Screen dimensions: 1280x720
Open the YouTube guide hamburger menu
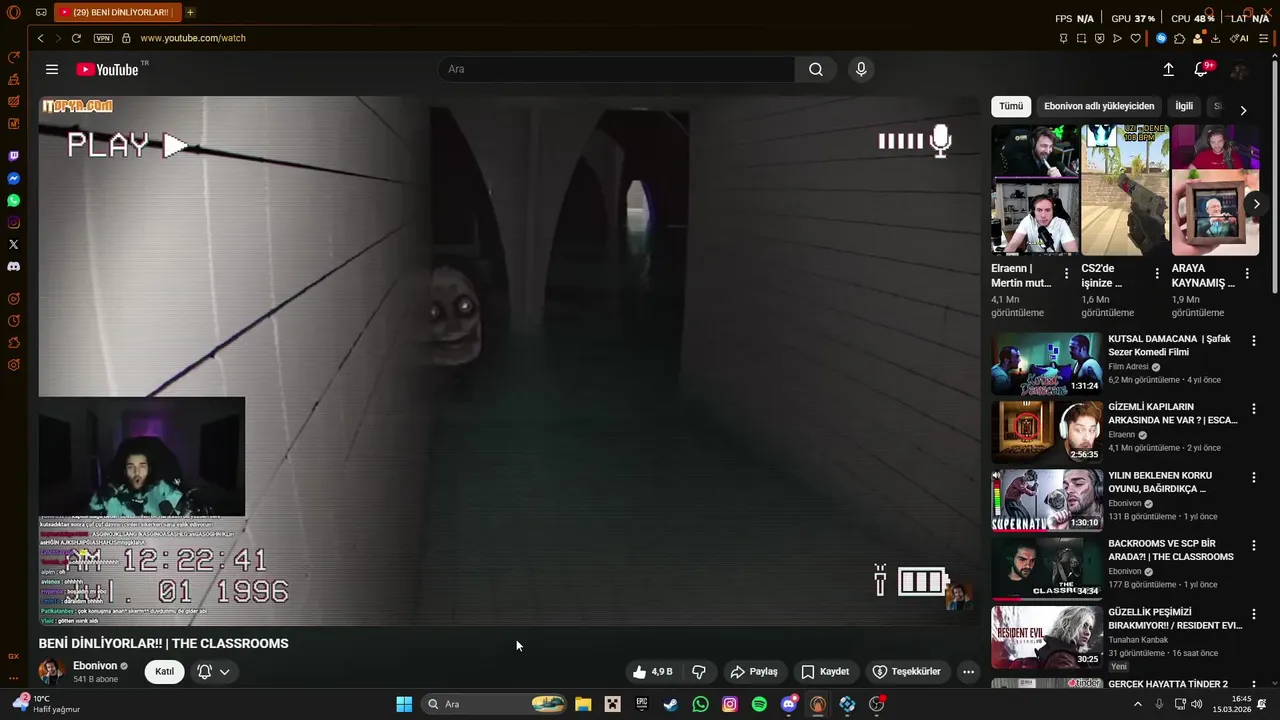pos(52,69)
